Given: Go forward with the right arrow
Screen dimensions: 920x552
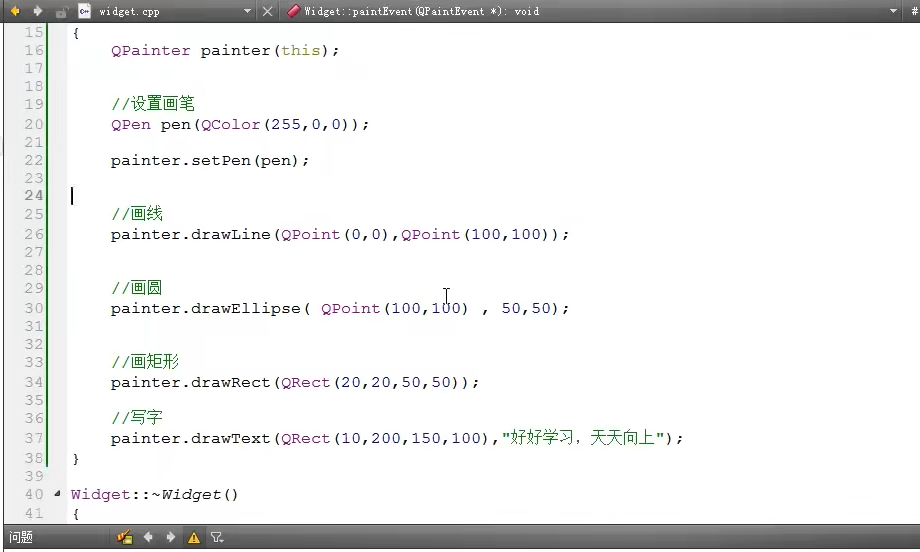Looking at the screenshot, I should (x=38, y=11).
